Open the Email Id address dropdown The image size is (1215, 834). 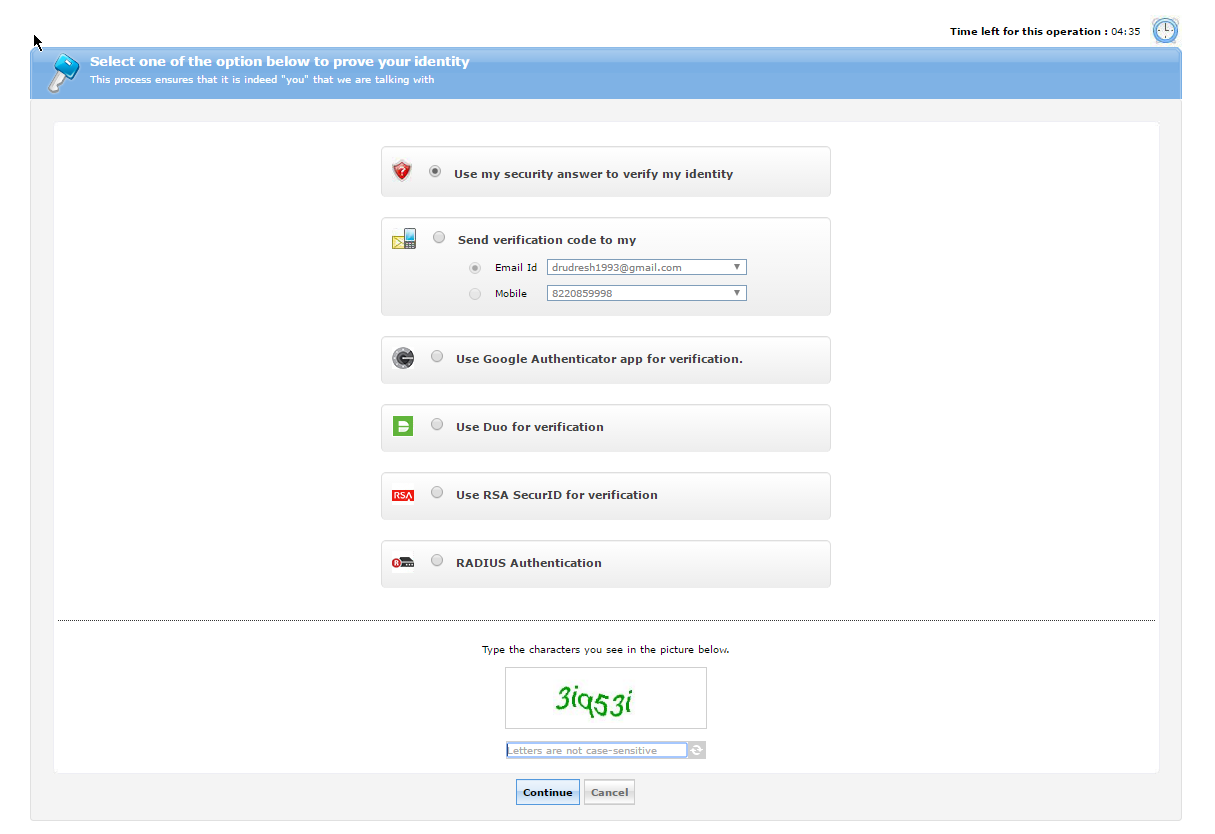point(646,268)
